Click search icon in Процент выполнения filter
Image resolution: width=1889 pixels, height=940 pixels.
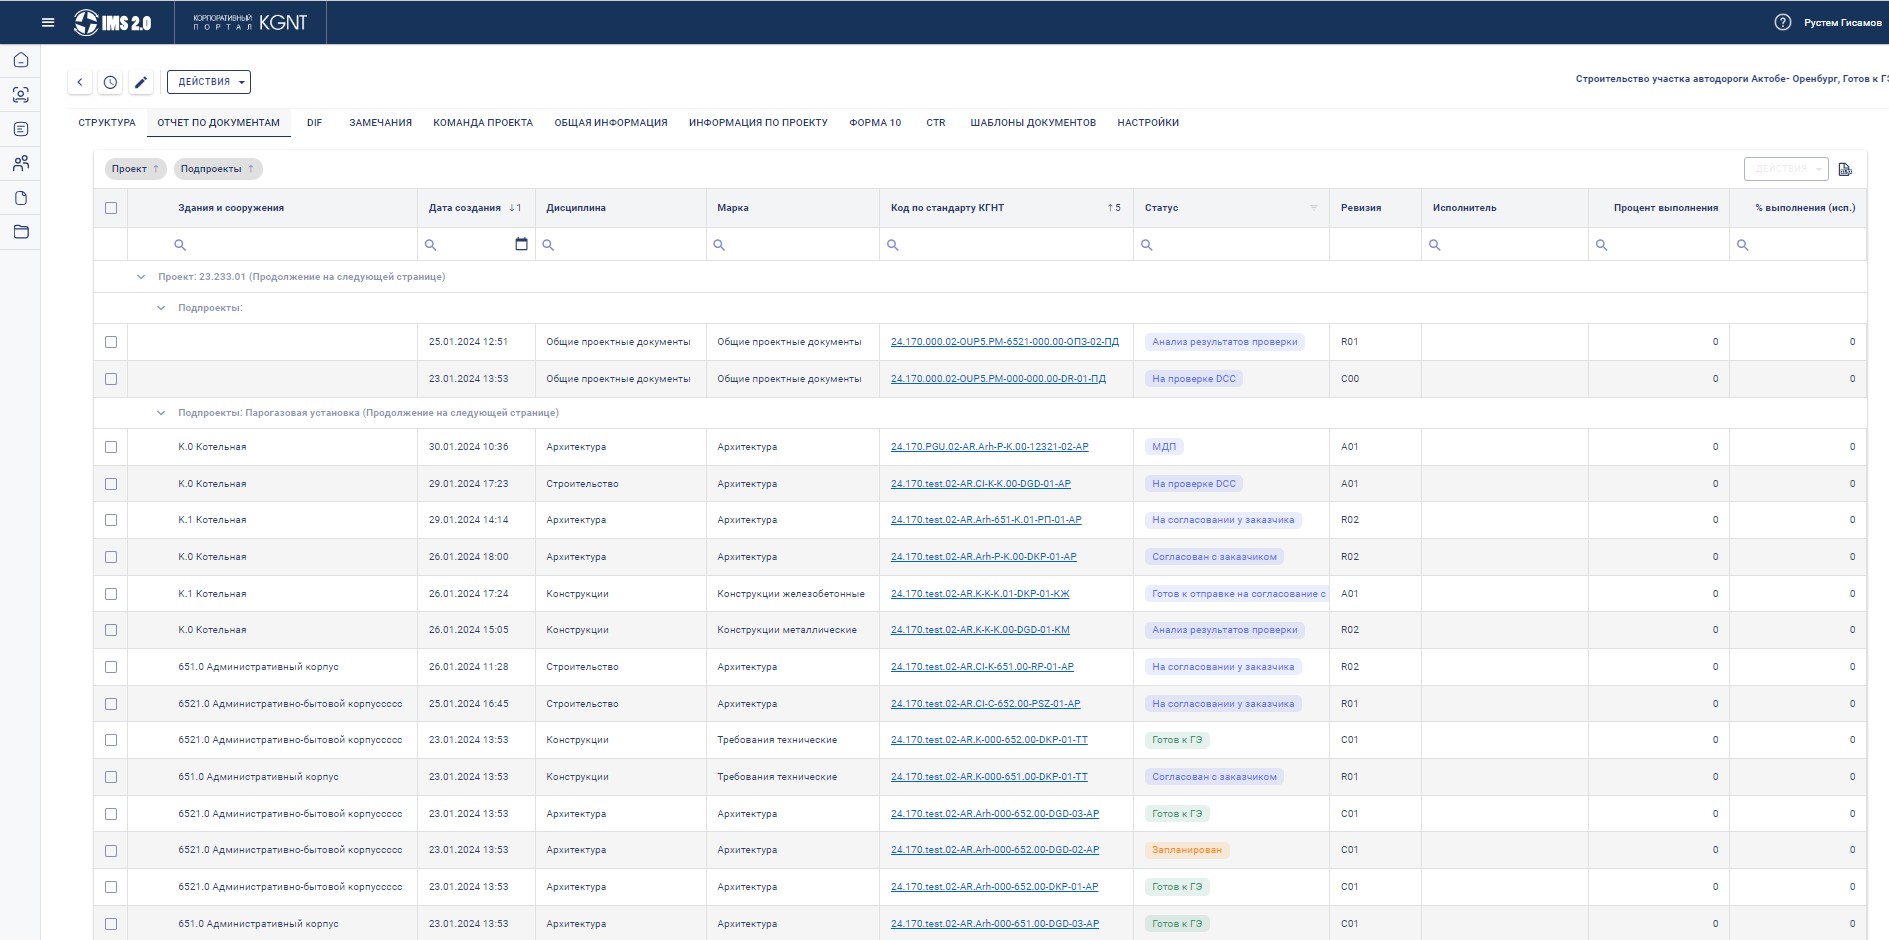[x=1601, y=245]
